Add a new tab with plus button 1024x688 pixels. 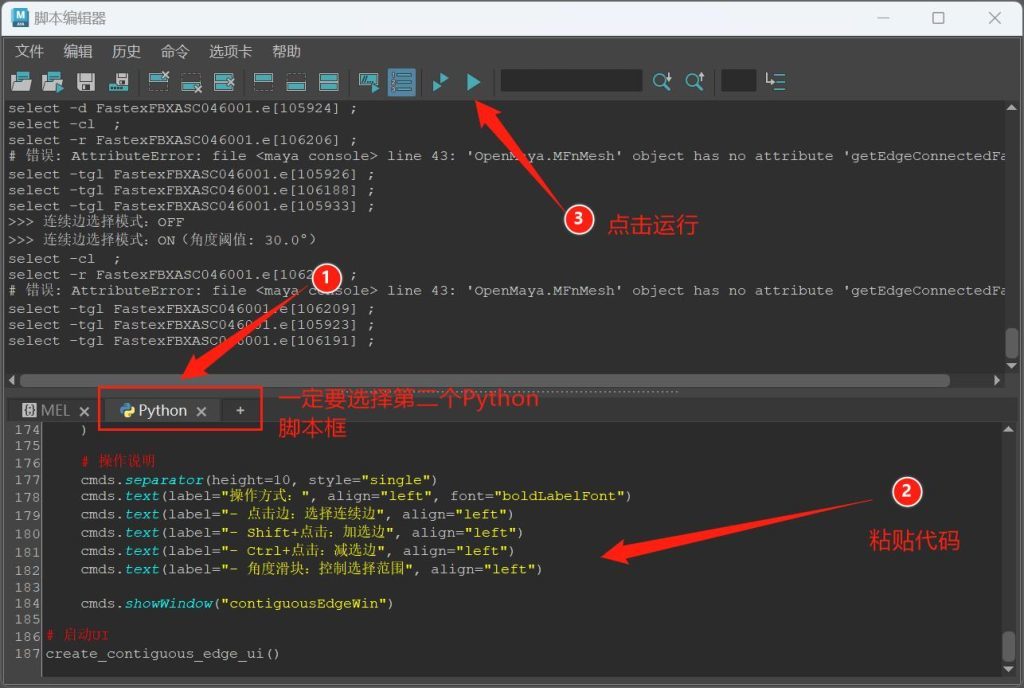tap(240, 410)
